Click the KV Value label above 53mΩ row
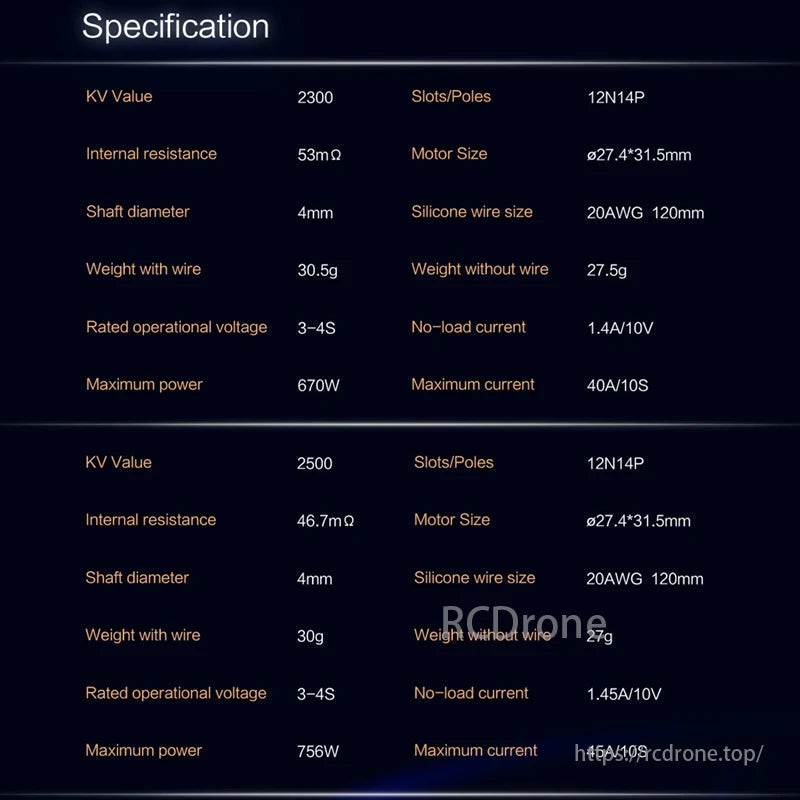 [119, 97]
